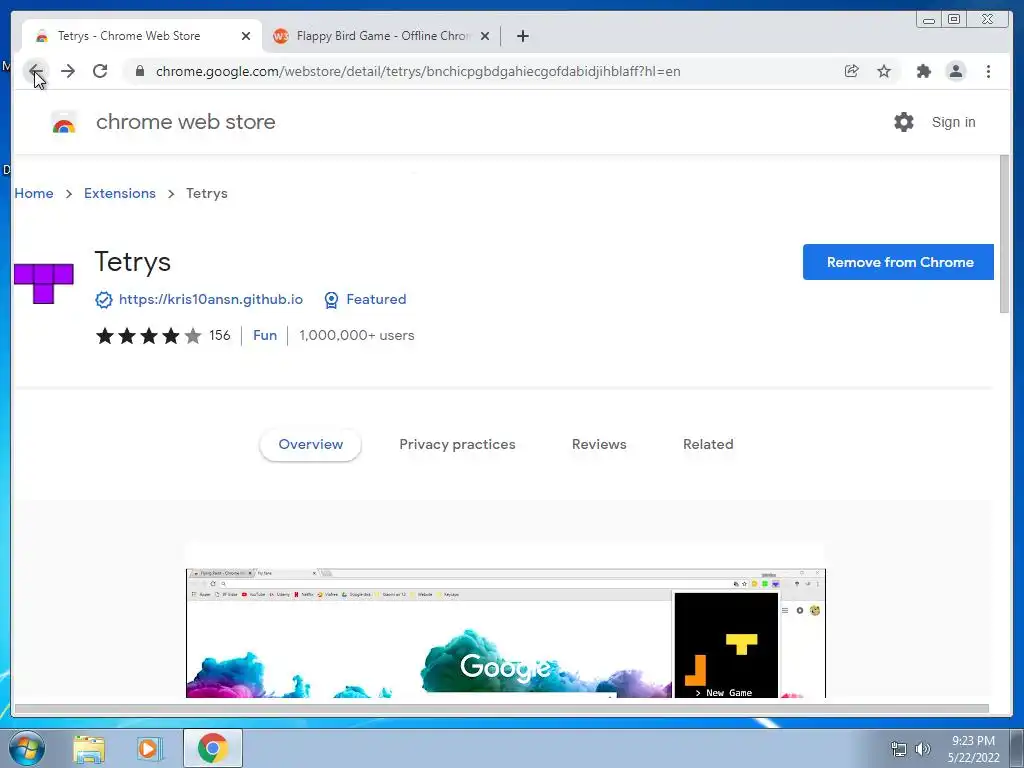The height and width of the screenshot is (768, 1024).
Task: Click the star rating row
Action: [149, 336]
